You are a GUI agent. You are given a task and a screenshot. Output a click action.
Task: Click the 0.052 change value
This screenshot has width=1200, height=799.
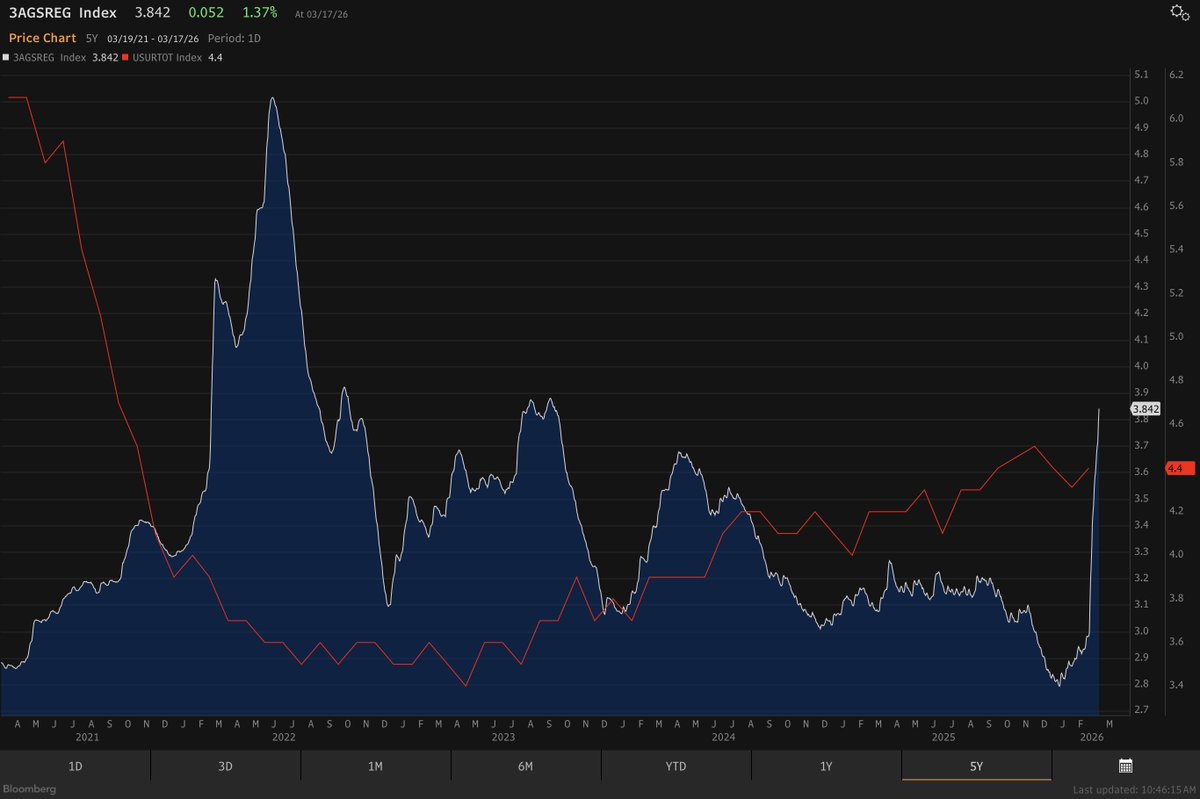coord(207,13)
